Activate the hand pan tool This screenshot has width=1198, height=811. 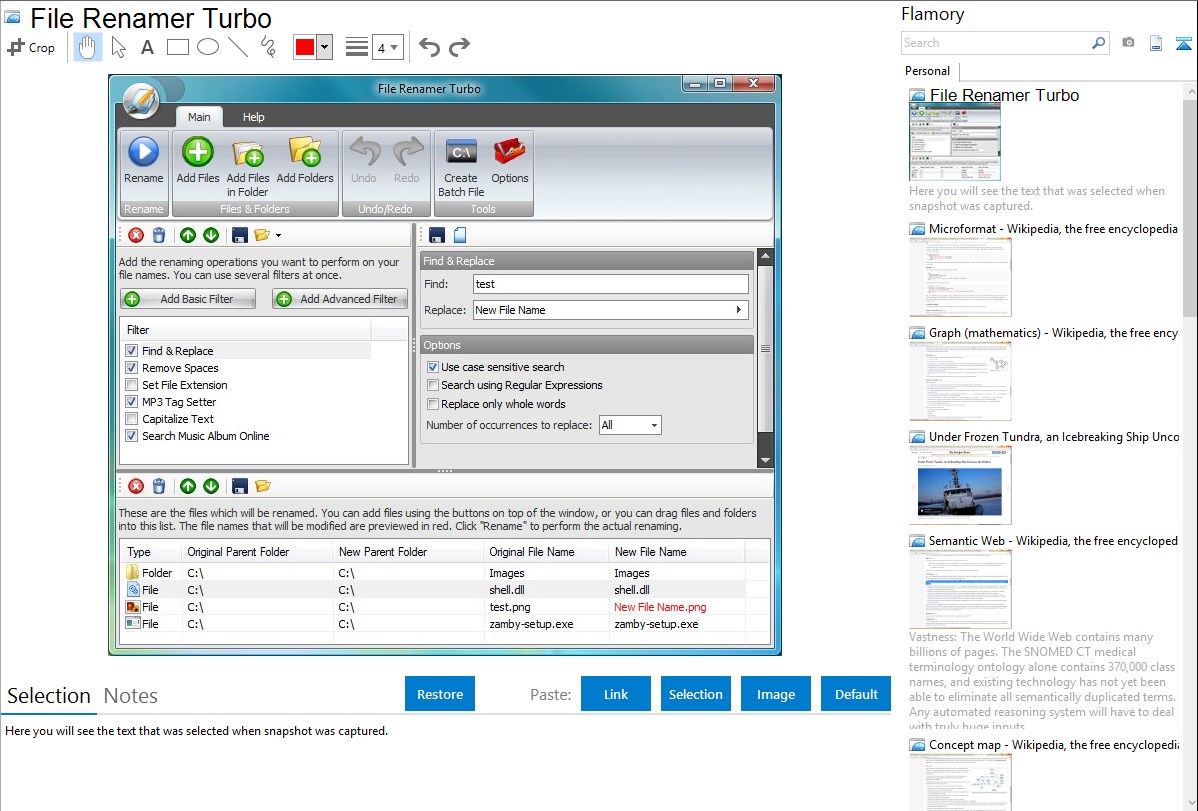coord(87,47)
